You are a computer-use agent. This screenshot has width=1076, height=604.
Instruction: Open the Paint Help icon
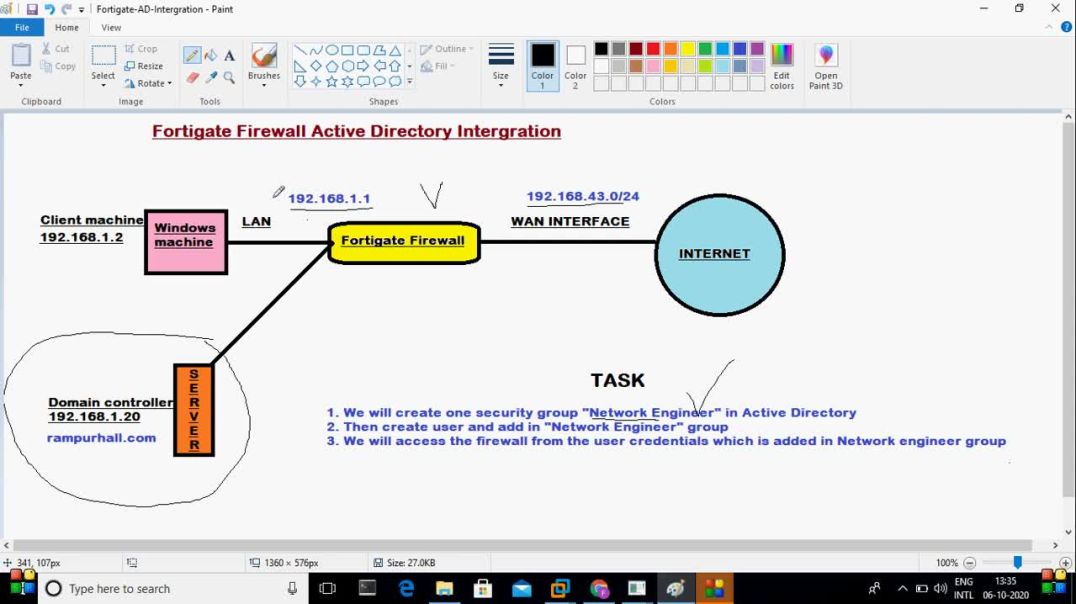[1066, 27]
